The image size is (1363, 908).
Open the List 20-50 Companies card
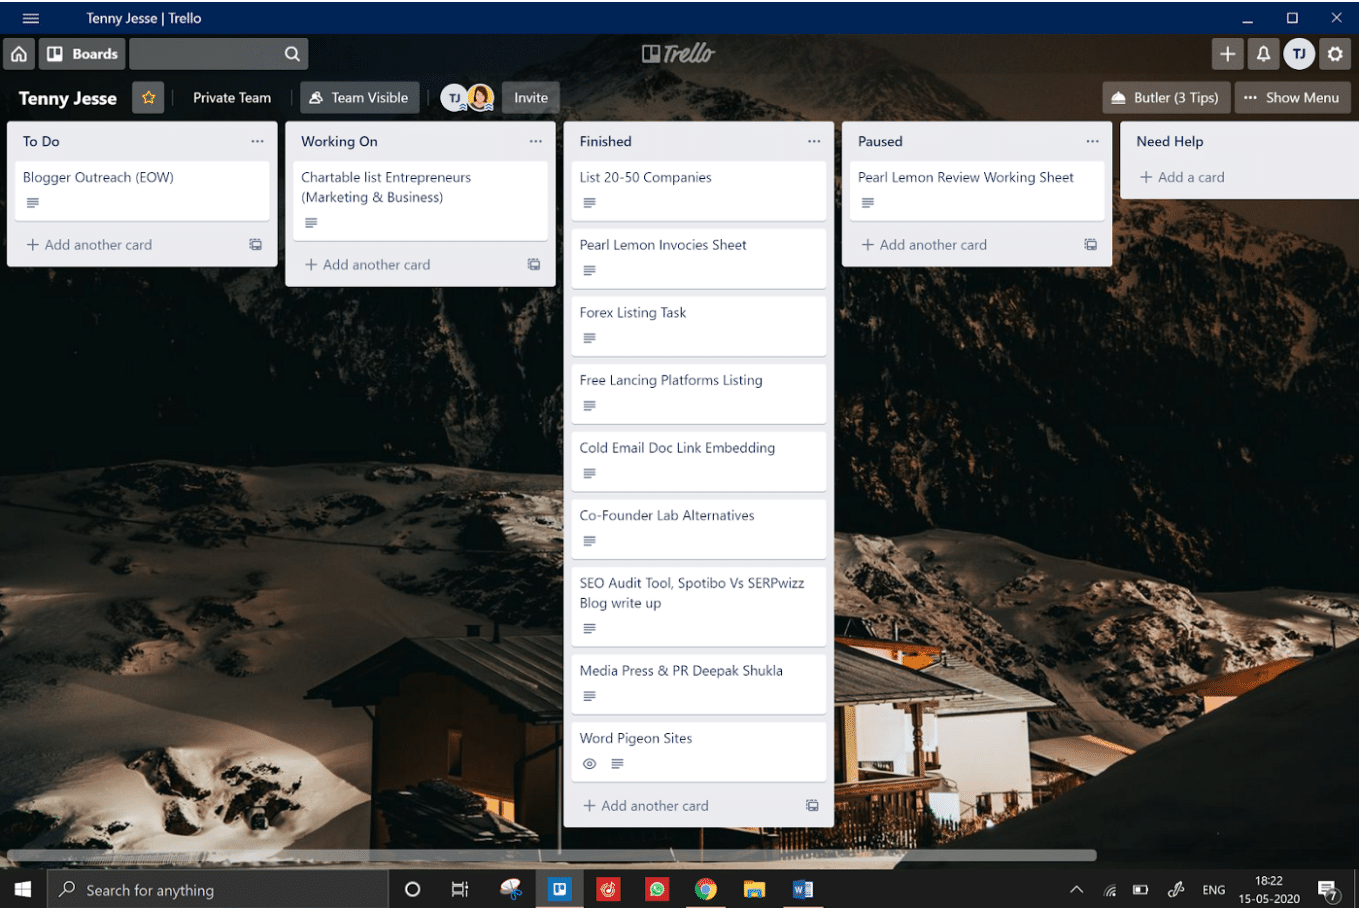699,190
